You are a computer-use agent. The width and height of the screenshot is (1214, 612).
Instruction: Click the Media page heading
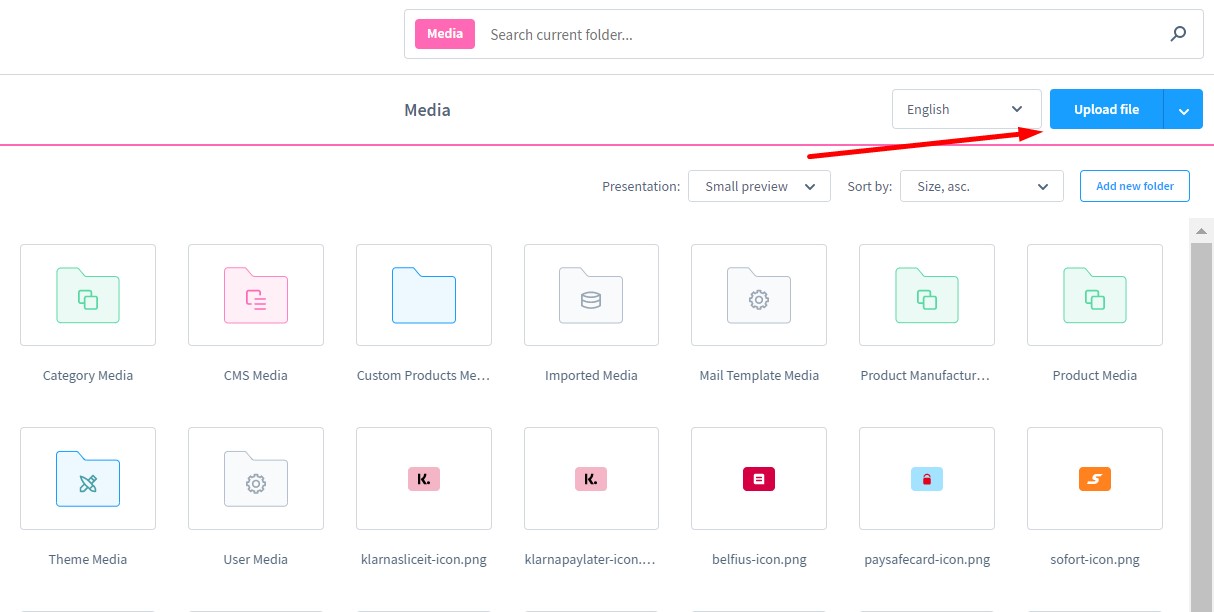pos(427,110)
